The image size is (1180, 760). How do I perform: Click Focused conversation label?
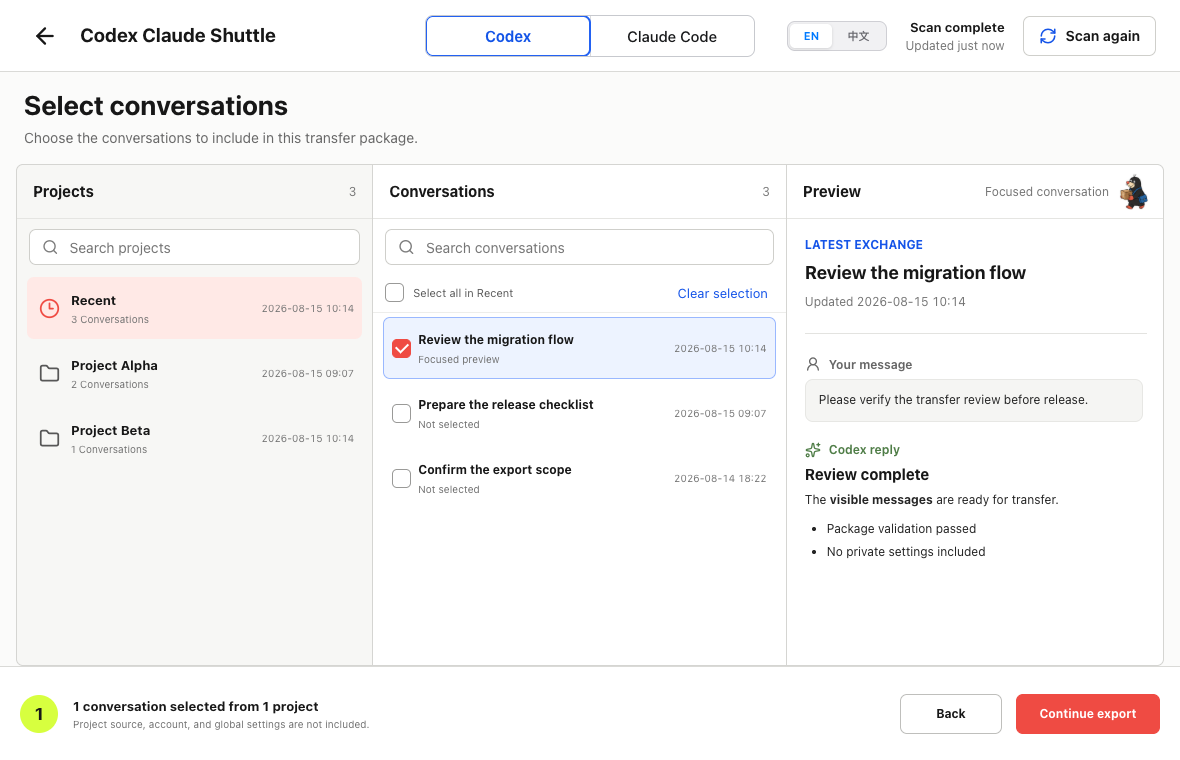pyautogui.click(x=1046, y=192)
